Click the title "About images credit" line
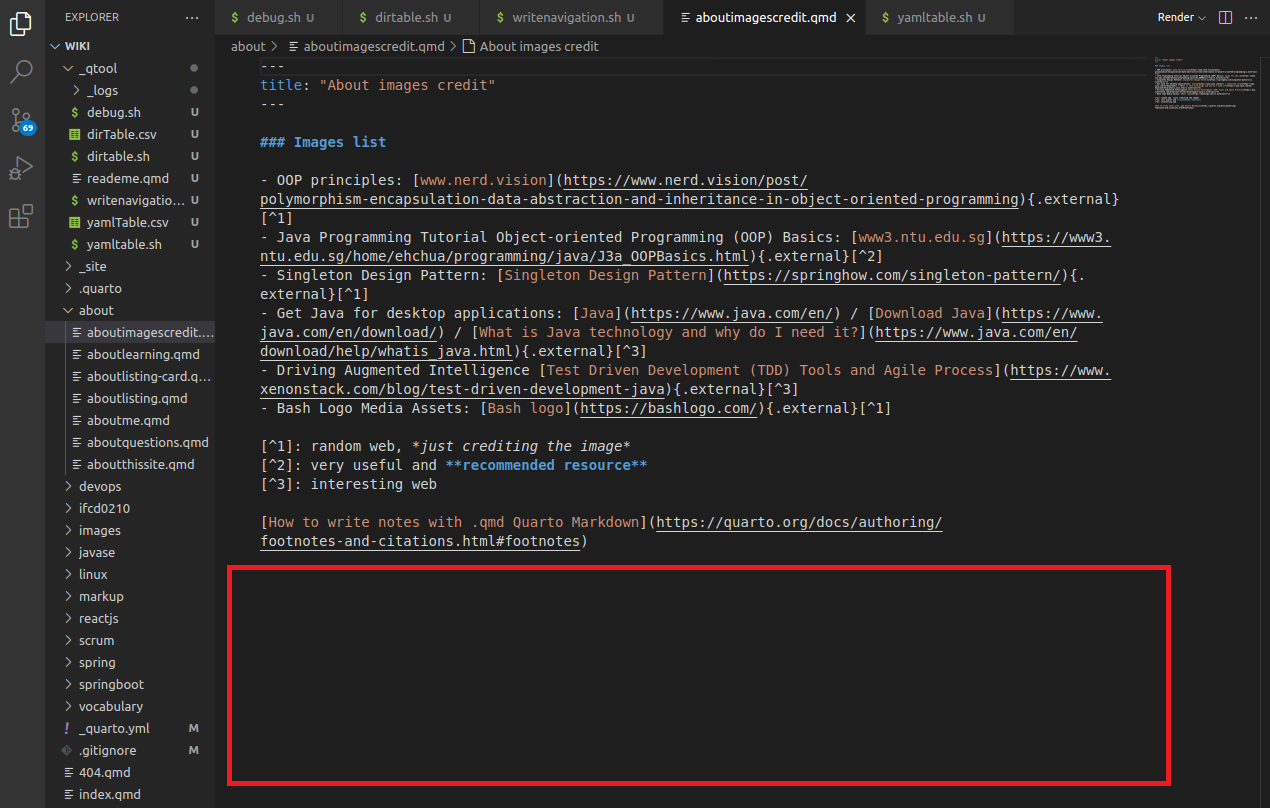The image size is (1270, 808). pyautogui.click(x=378, y=85)
